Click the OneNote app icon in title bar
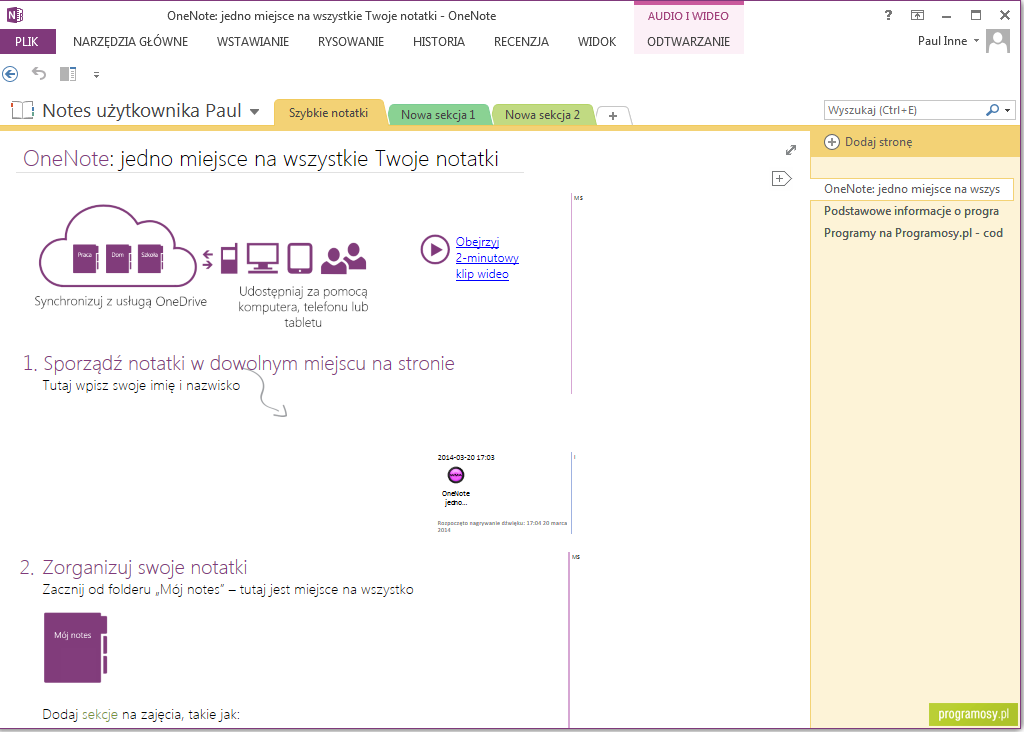 pyautogui.click(x=14, y=15)
